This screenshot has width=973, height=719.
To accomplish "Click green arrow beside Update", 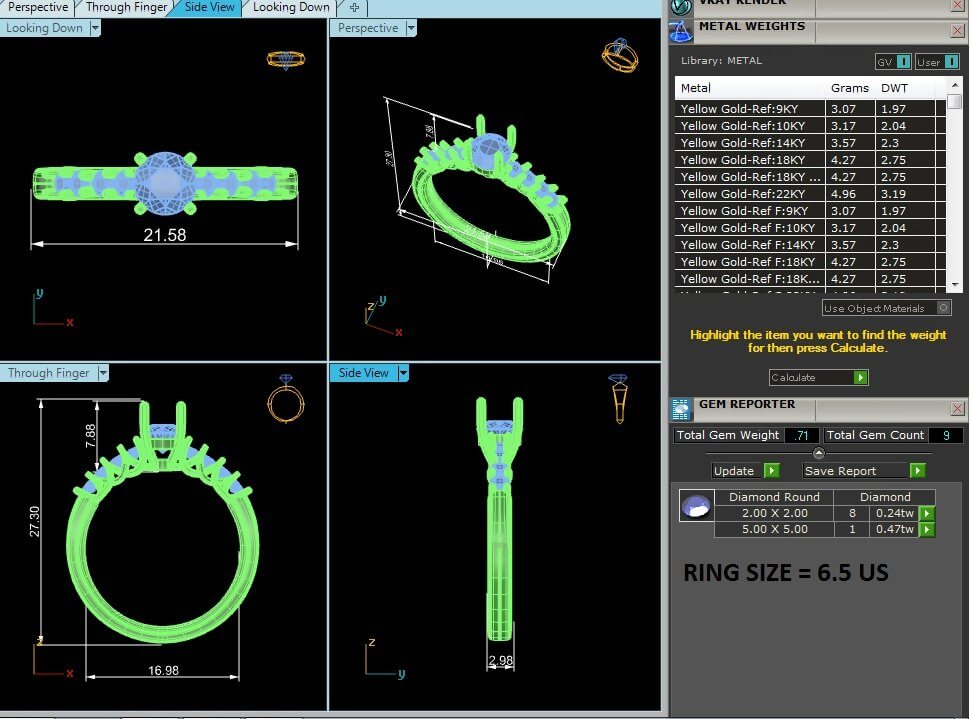I will (x=771, y=471).
